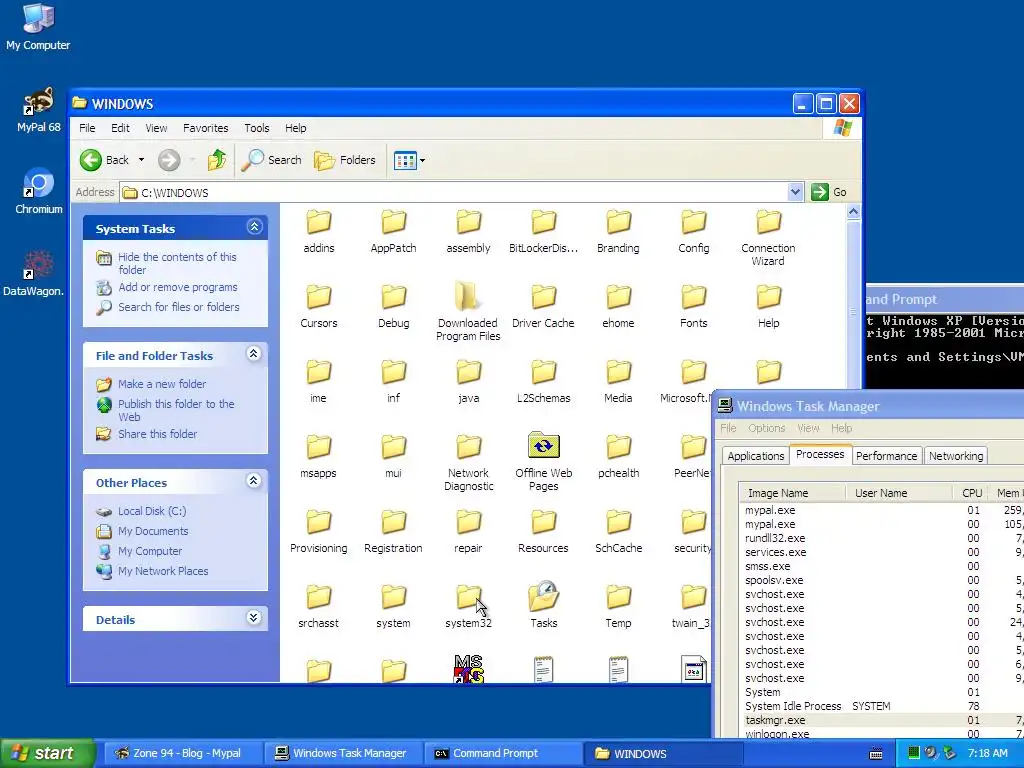Click Make a new folder link
1024x768 pixels.
[x=162, y=384]
